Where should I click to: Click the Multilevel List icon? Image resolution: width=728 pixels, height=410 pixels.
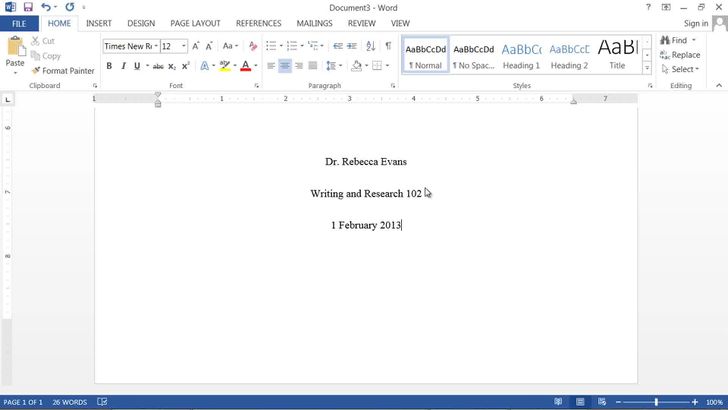312,46
